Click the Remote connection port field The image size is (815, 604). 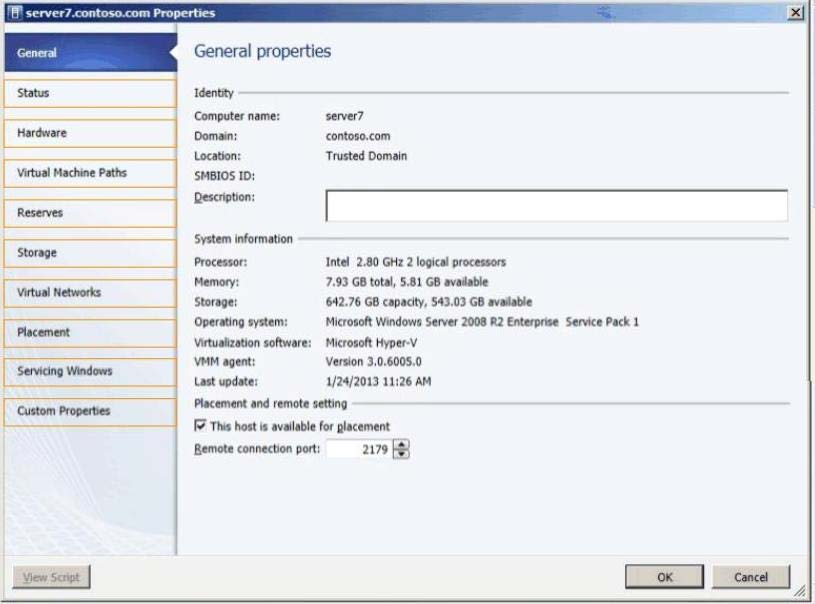359,449
